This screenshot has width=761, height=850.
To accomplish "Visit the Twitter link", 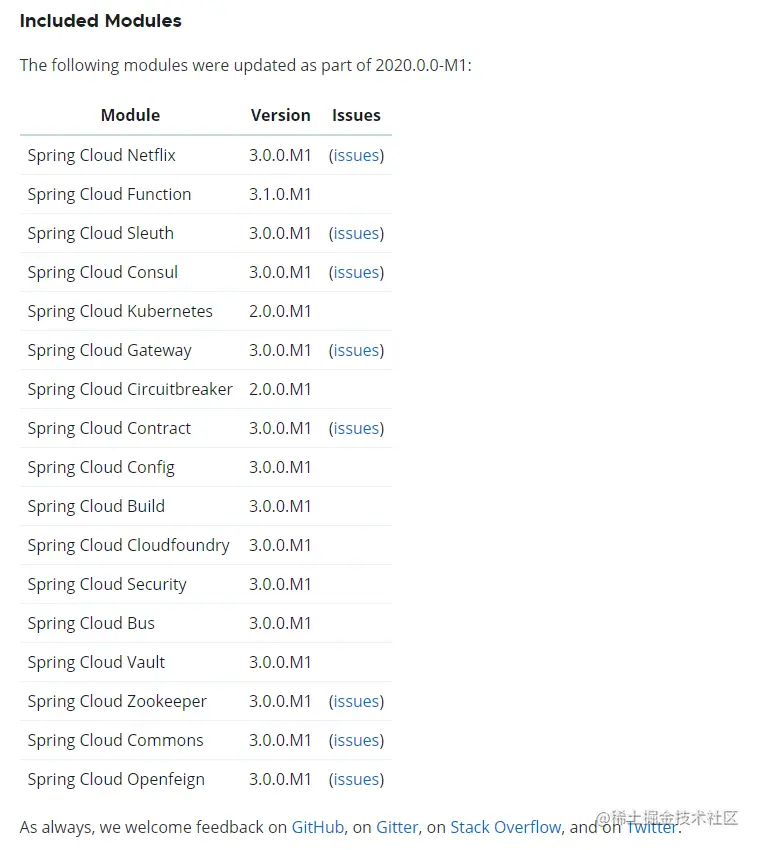I will click(651, 827).
